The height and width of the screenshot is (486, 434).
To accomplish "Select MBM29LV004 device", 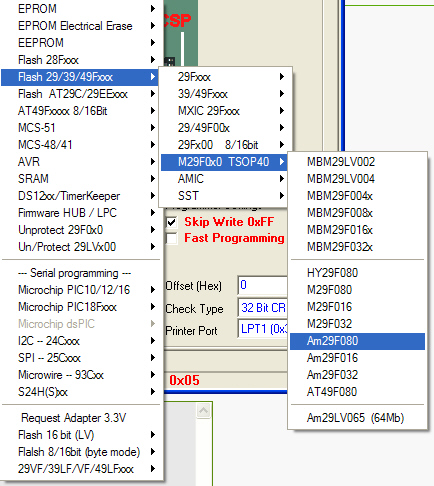I will 357,179.
